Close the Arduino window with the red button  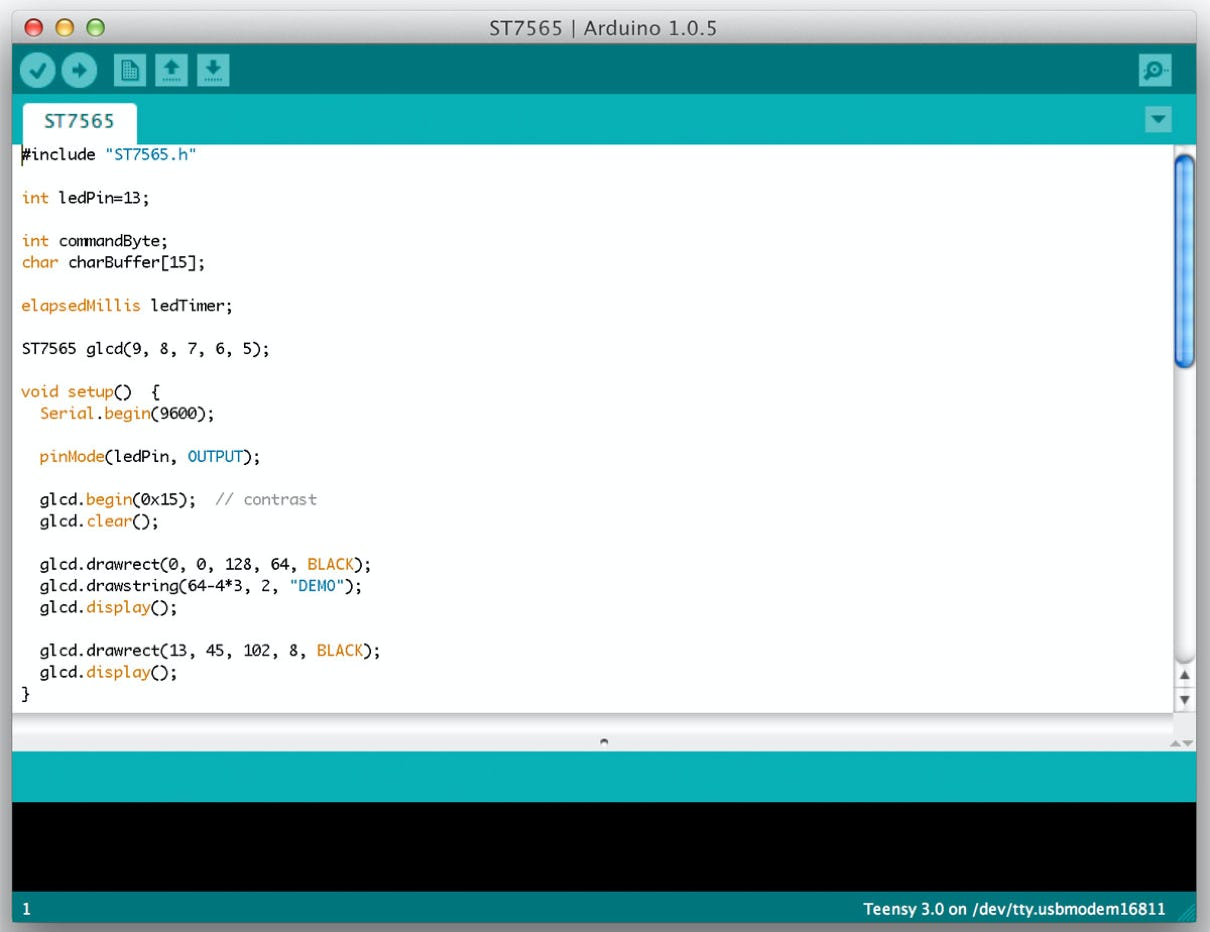tap(34, 28)
